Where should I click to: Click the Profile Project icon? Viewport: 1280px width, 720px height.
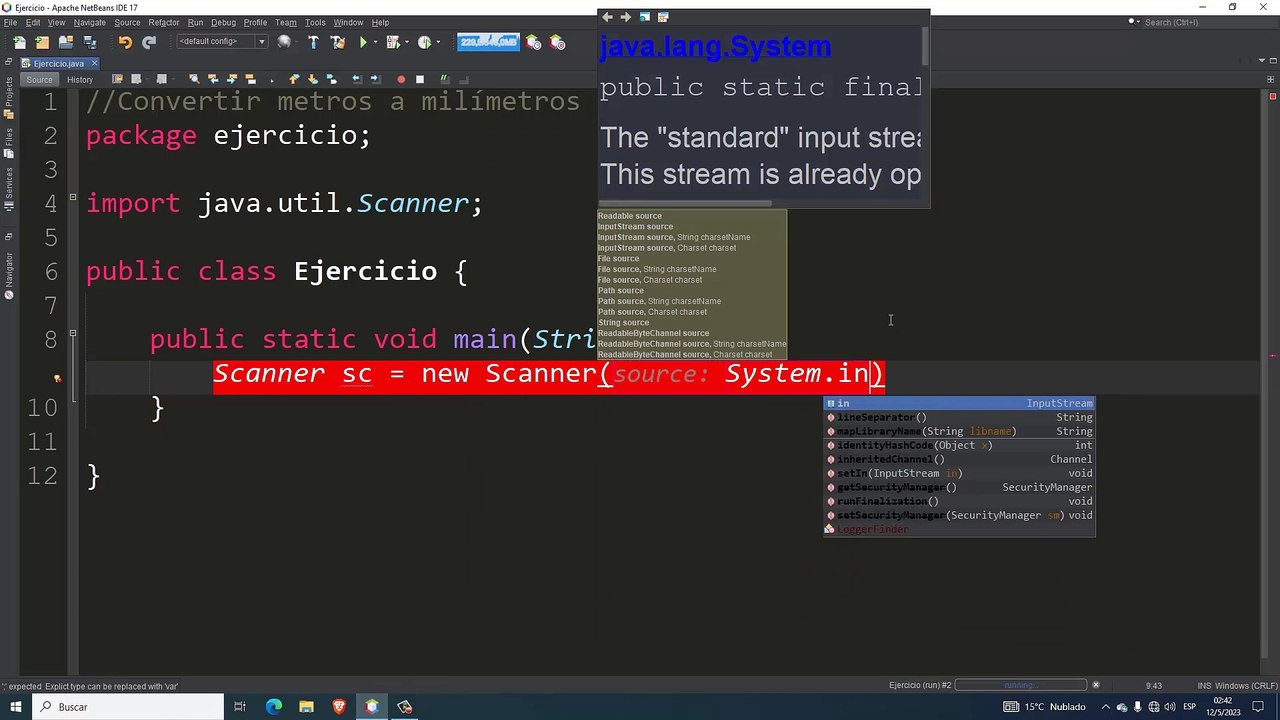click(x=424, y=42)
